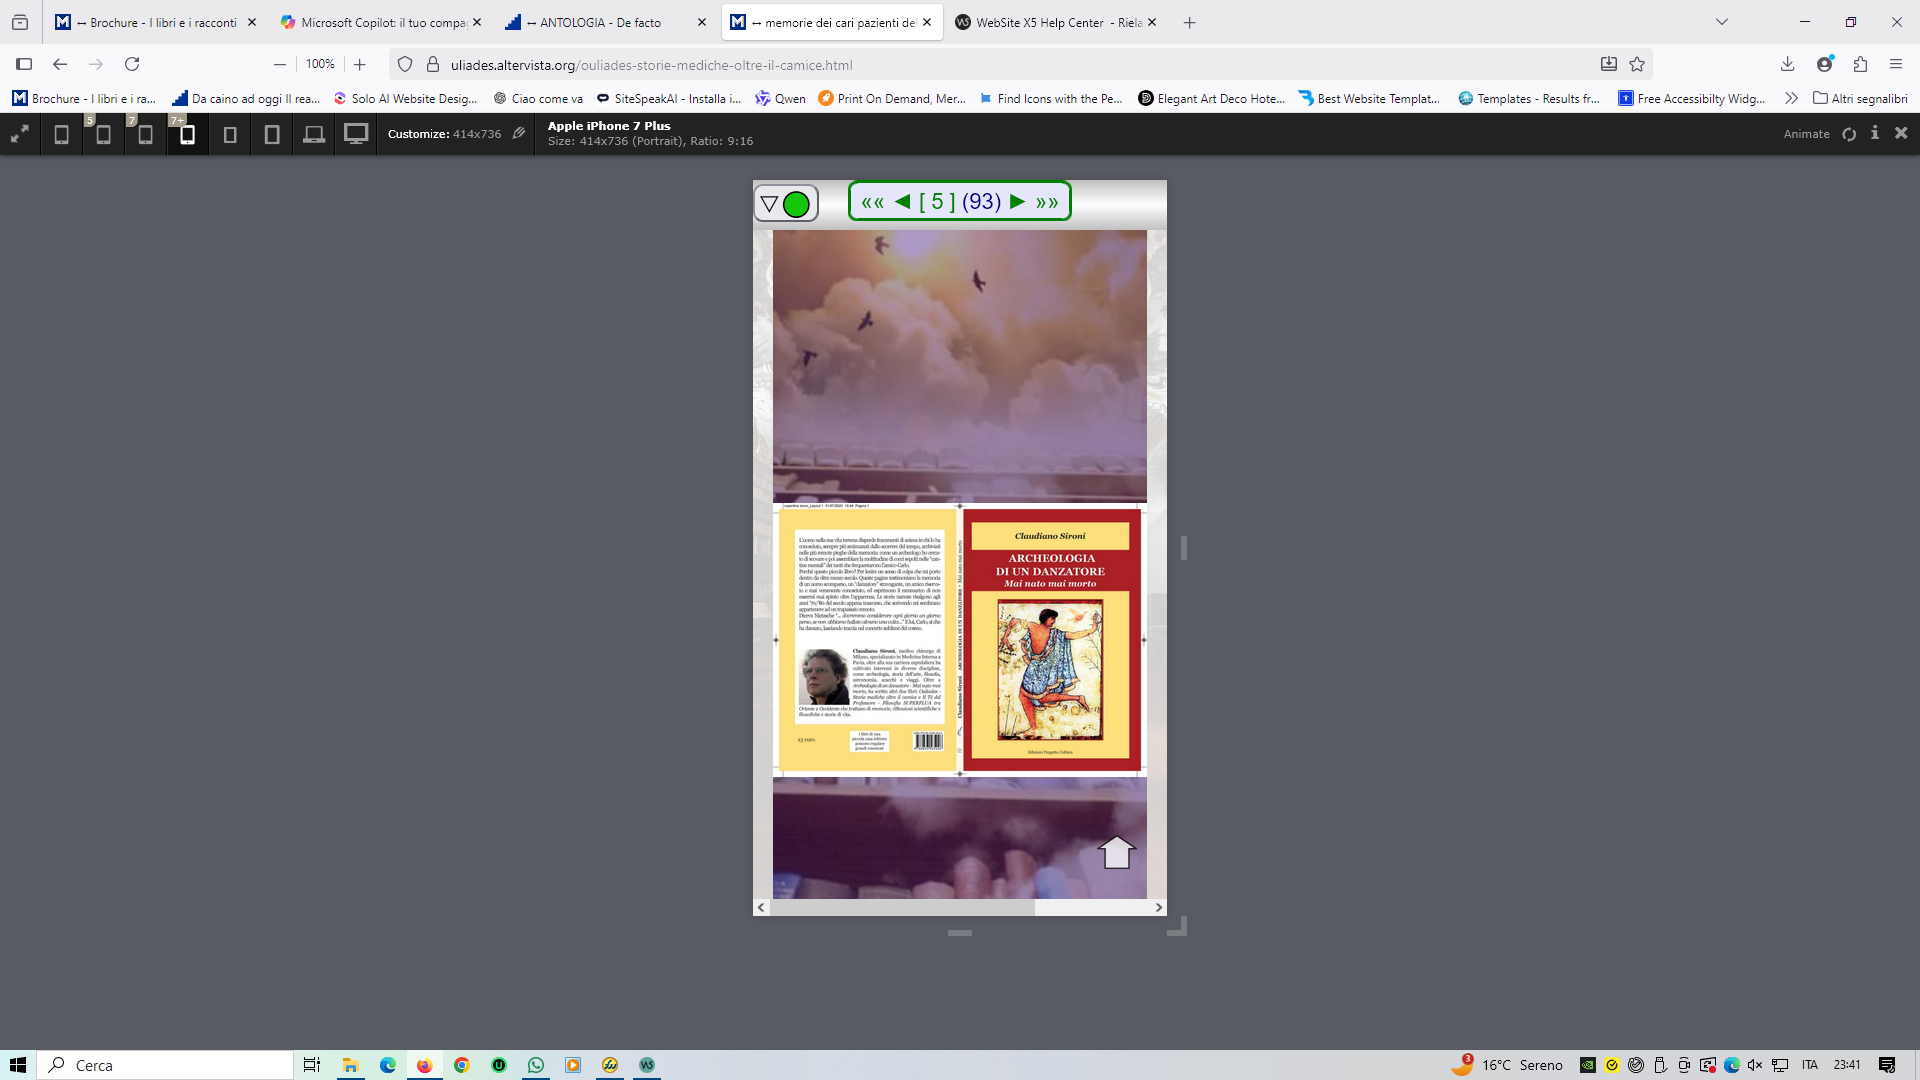The height and width of the screenshot is (1080, 1920).
Task: Toggle the Animate option
Action: 1806,134
